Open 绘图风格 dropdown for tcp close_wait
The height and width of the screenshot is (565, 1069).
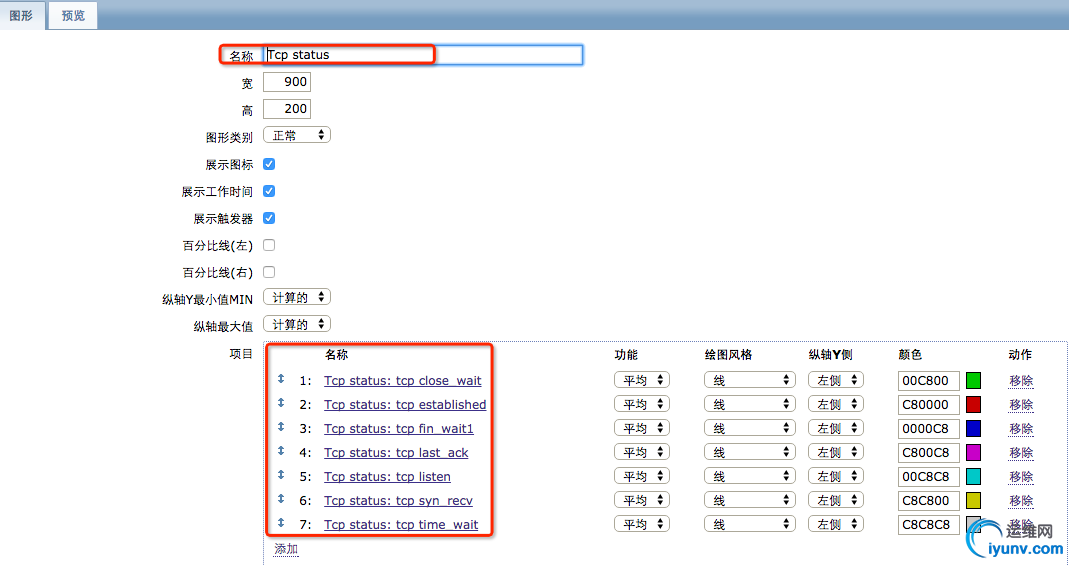point(749,380)
